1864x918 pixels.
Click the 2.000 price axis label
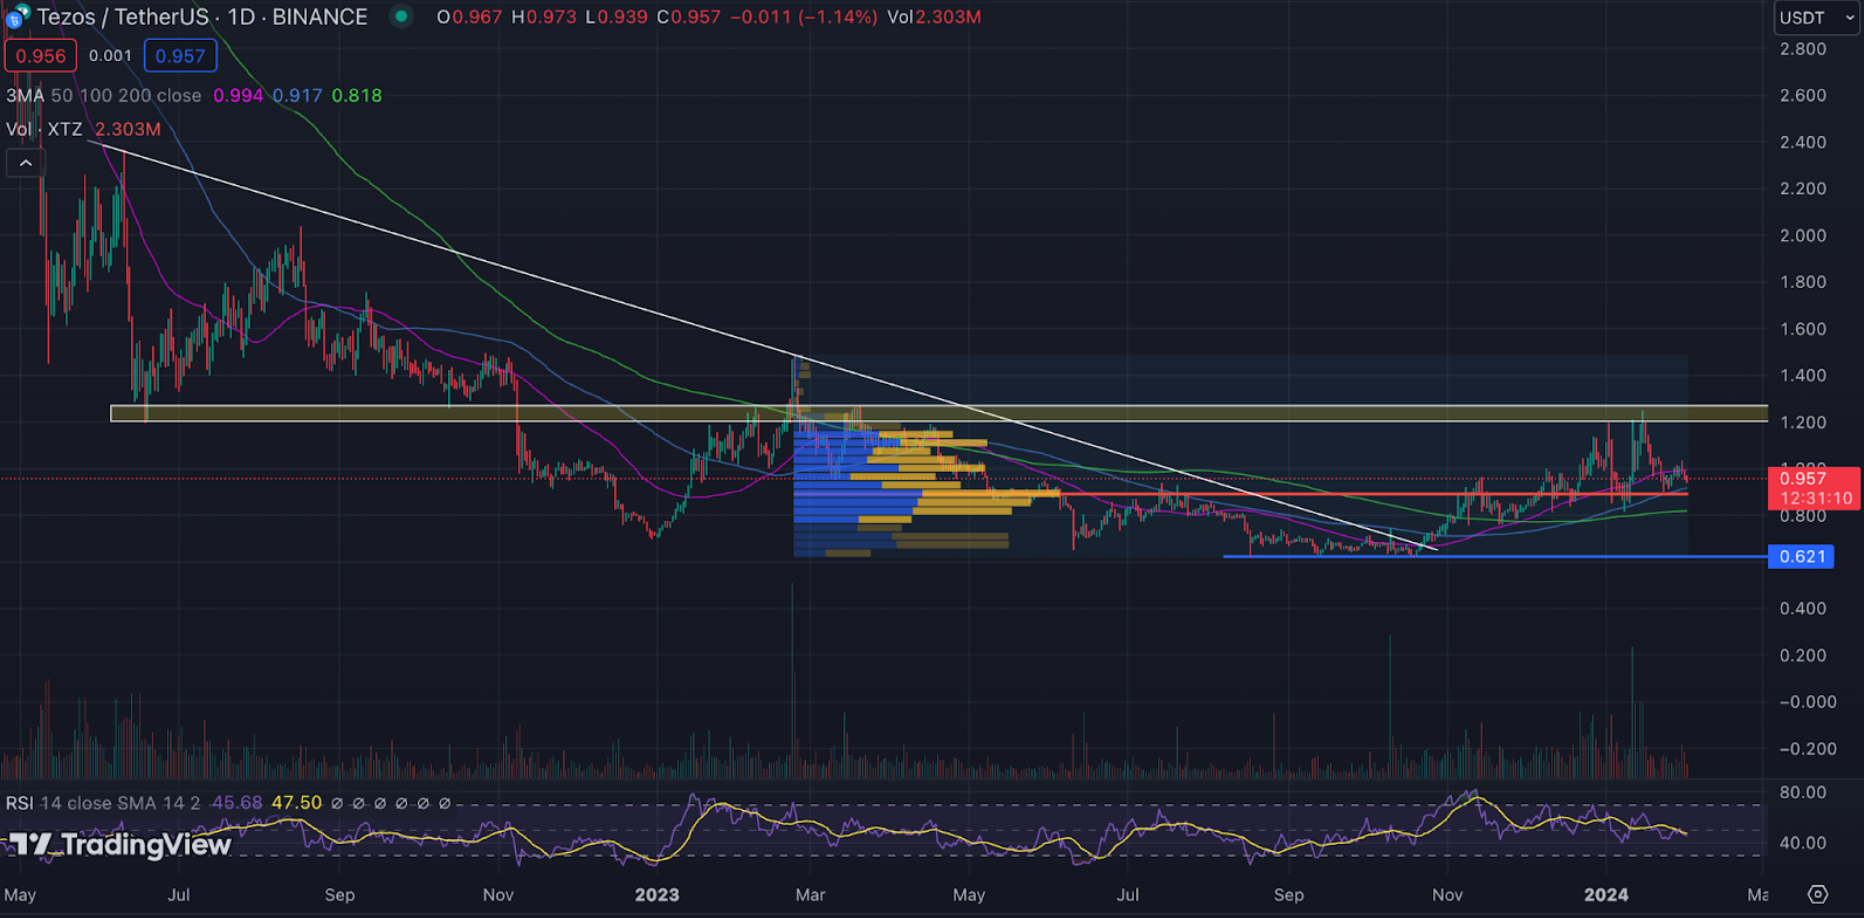pos(1803,235)
